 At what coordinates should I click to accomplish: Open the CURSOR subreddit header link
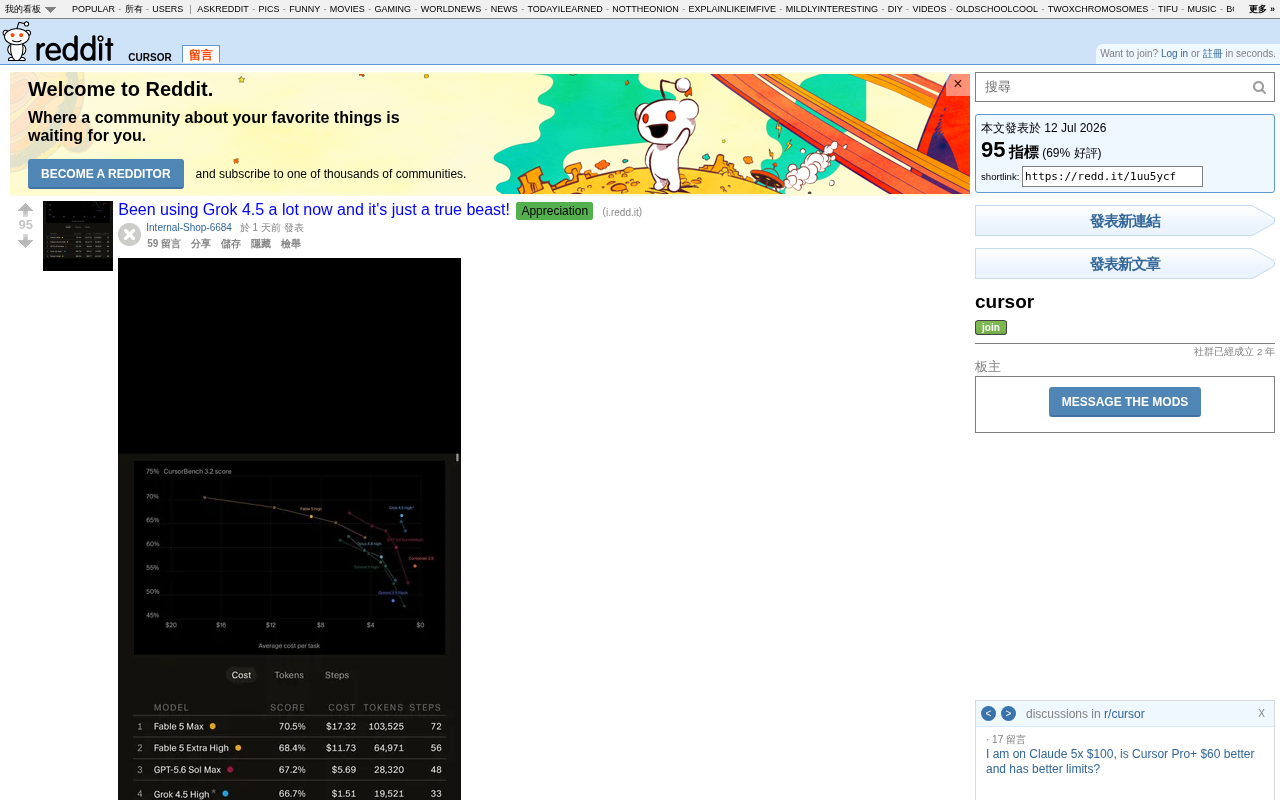(x=150, y=57)
